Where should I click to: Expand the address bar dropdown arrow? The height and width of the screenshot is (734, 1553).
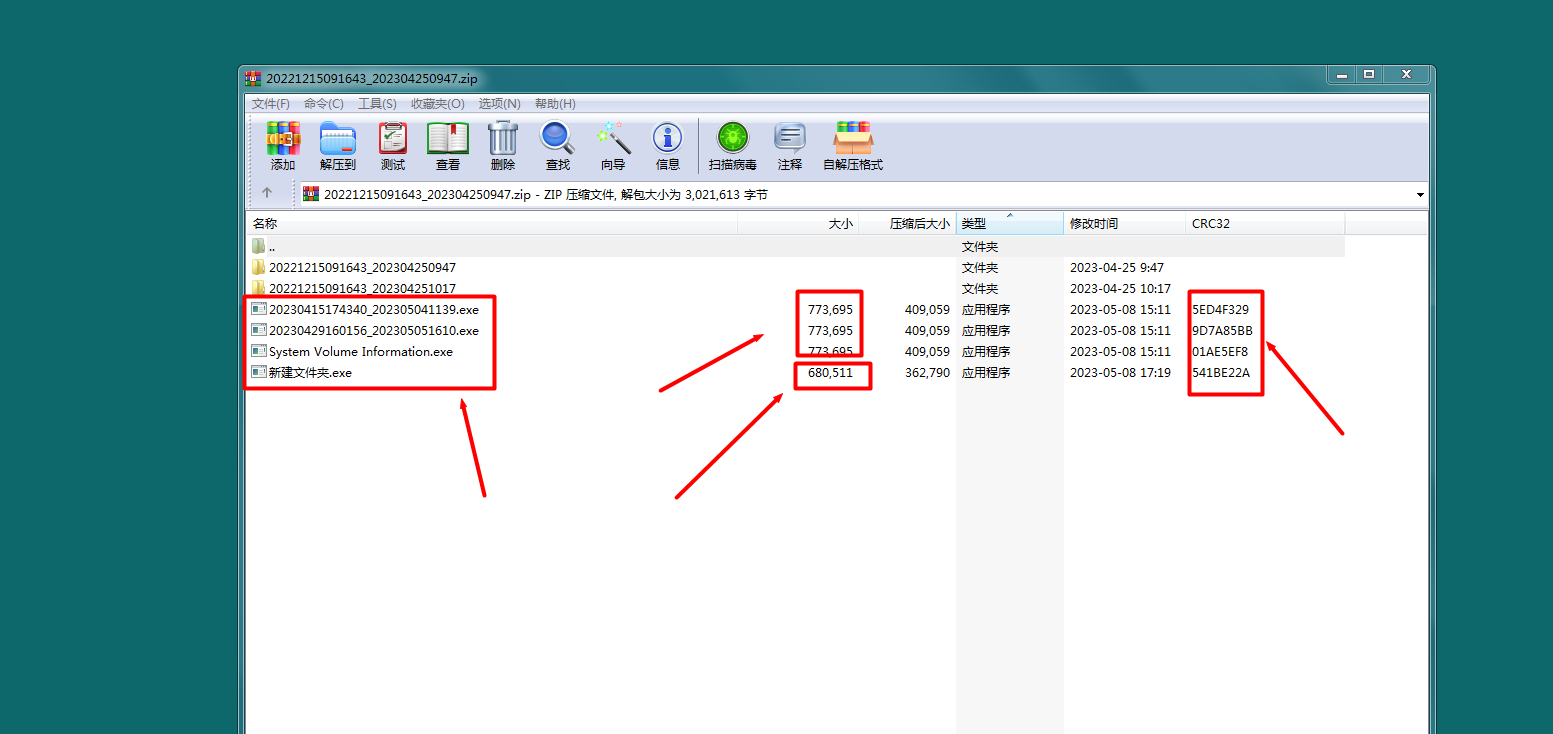tap(1420, 194)
